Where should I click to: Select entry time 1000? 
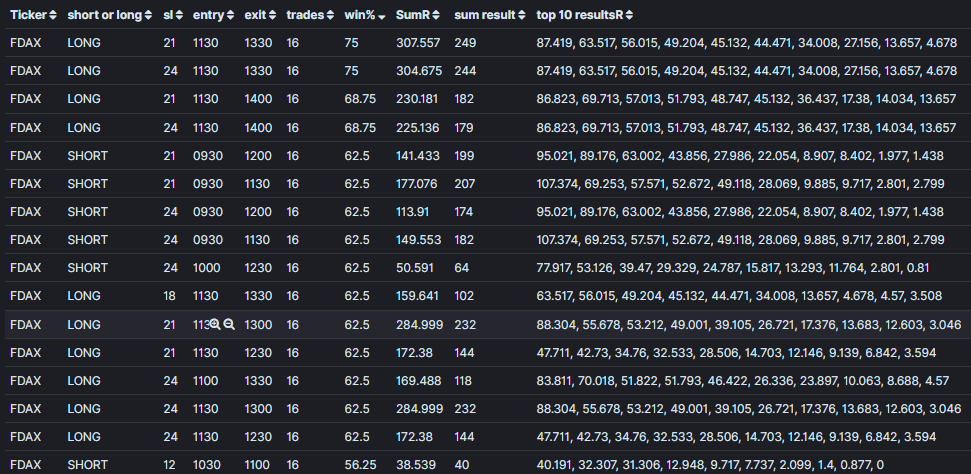click(206, 268)
